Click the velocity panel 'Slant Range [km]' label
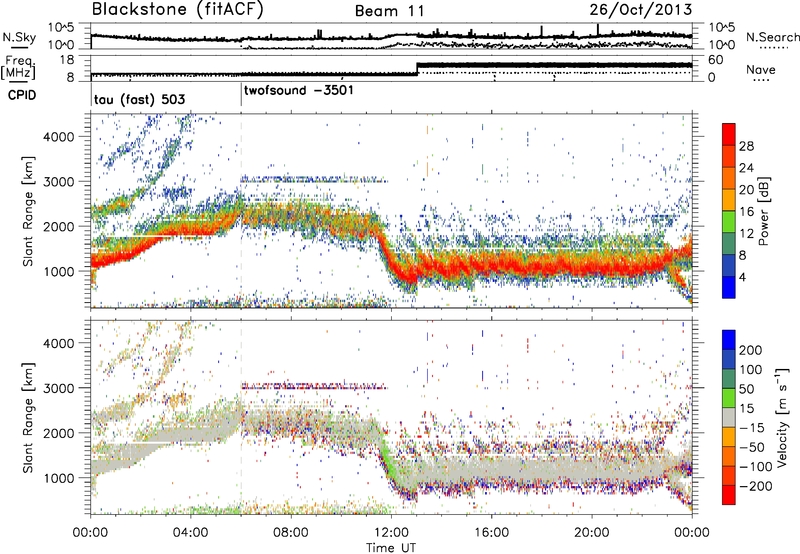The width and height of the screenshot is (800, 554). pyautogui.click(x=28, y=417)
